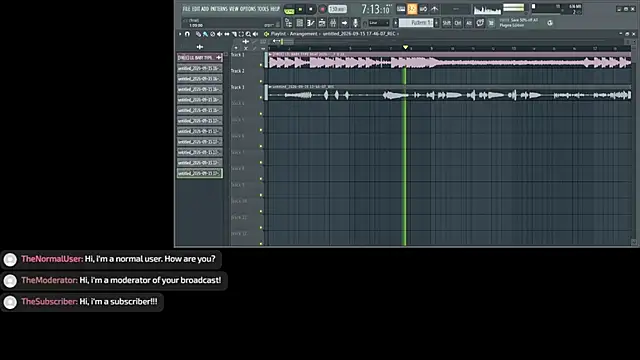Click the Ctrl button
This screenshot has width=640, height=360.
[458, 23]
